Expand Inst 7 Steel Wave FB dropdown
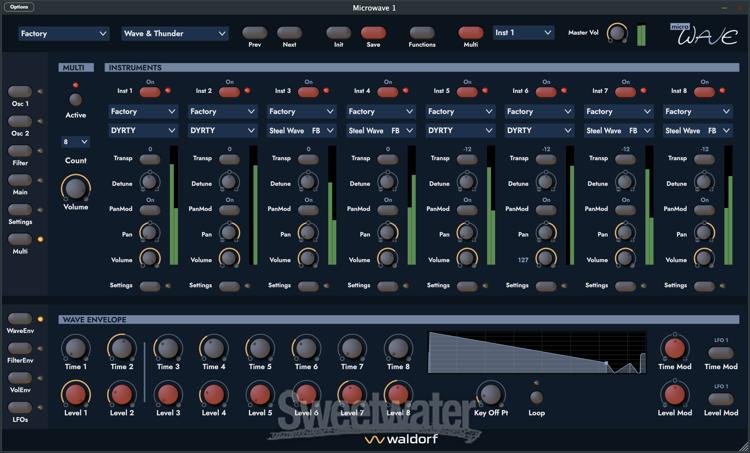The height and width of the screenshot is (453, 750). (x=619, y=131)
